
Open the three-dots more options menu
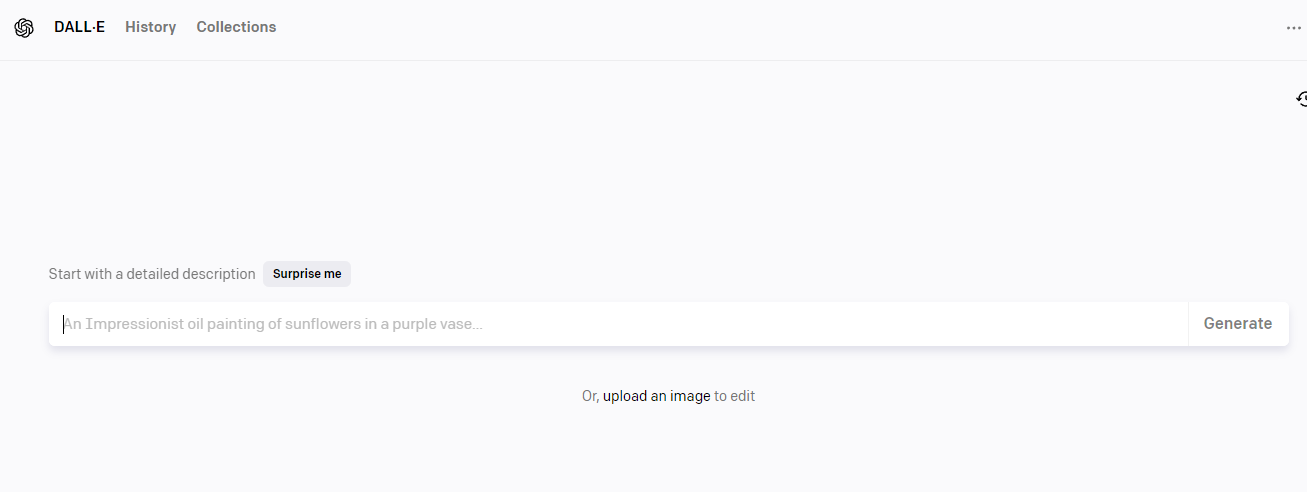coord(1294,28)
